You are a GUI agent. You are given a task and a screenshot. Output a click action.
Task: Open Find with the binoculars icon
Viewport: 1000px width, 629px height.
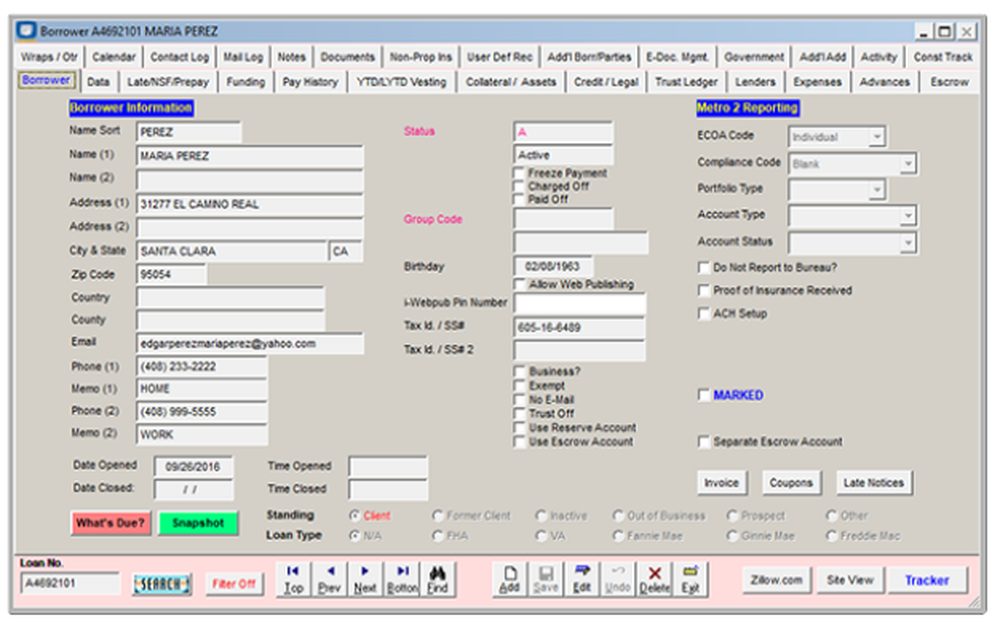[438, 579]
